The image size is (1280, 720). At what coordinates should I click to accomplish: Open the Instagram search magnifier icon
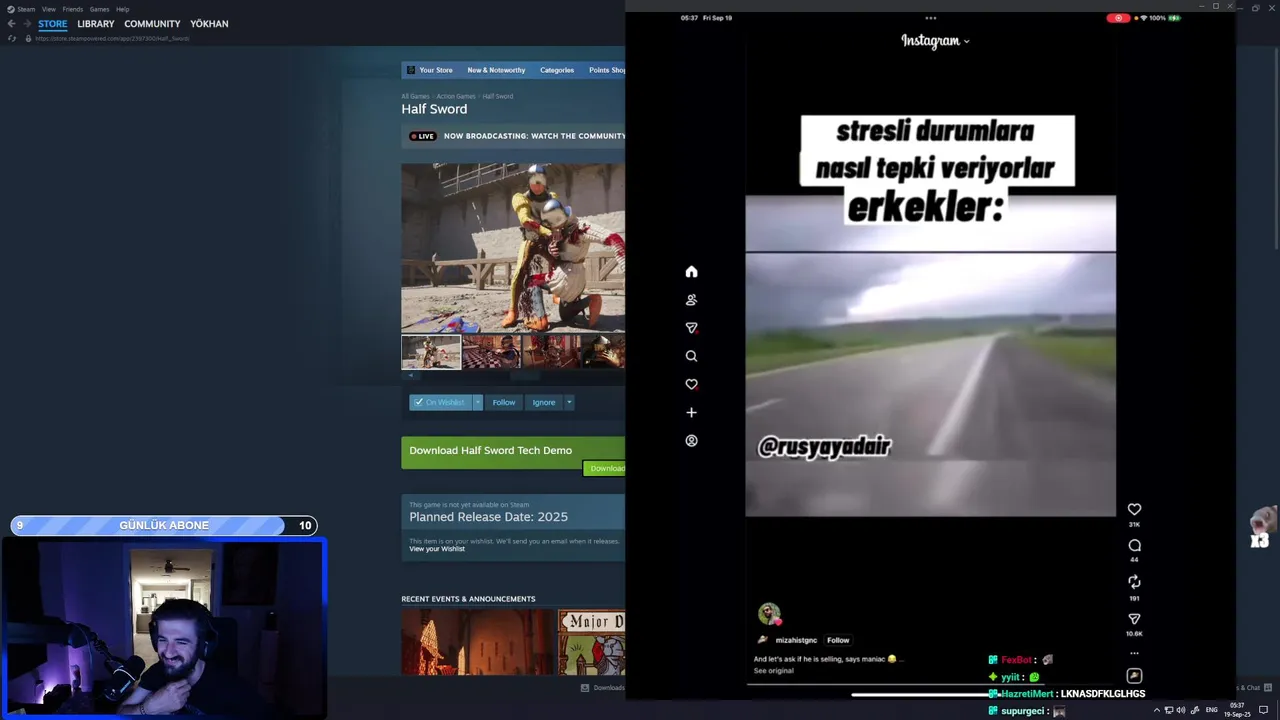(x=691, y=356)
